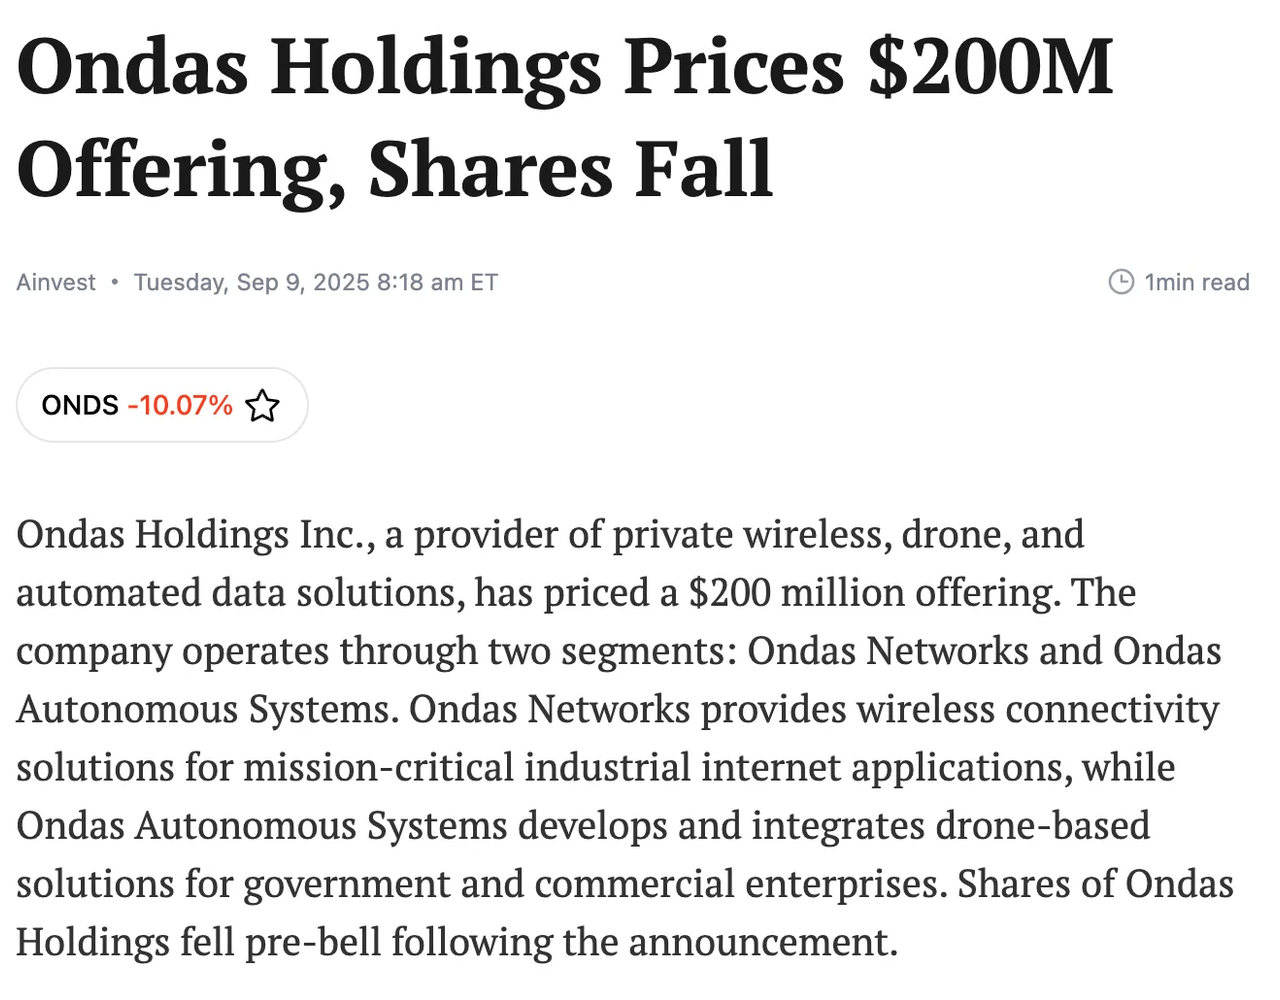Click the clock icon beside 1min read

[1121, 282]
